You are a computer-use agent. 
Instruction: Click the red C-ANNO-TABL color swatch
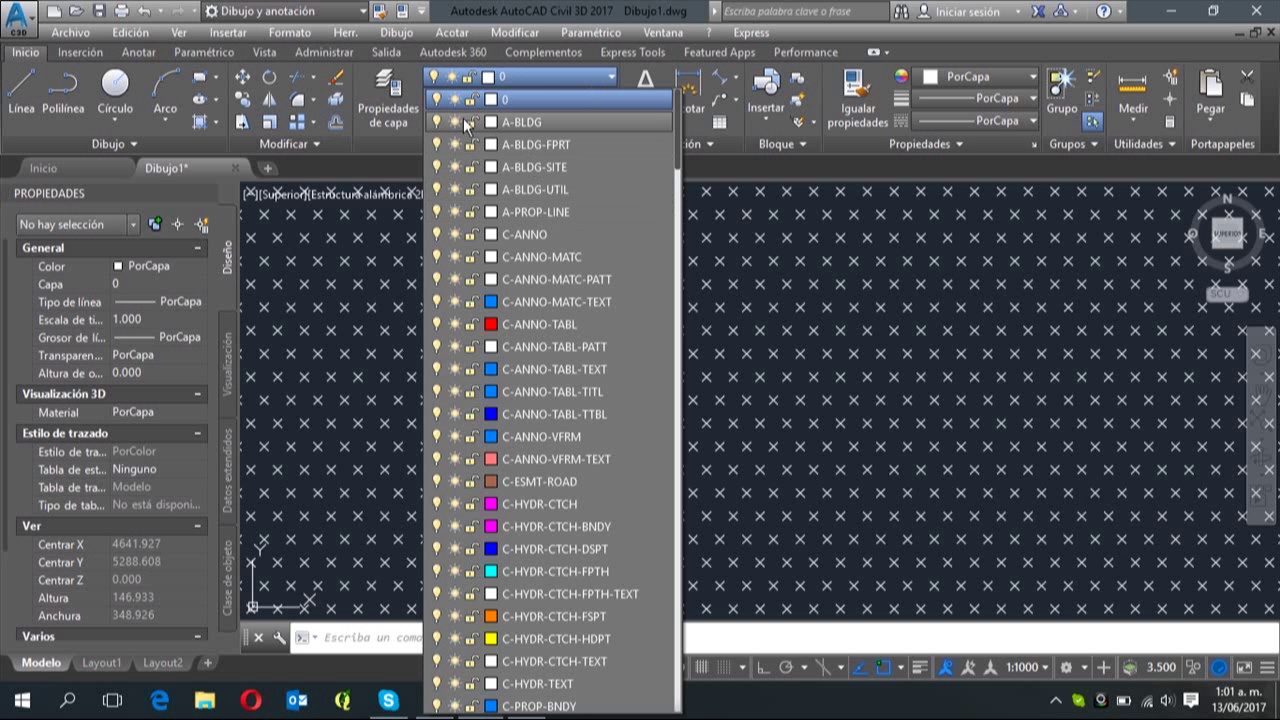[x=491, y=324]
